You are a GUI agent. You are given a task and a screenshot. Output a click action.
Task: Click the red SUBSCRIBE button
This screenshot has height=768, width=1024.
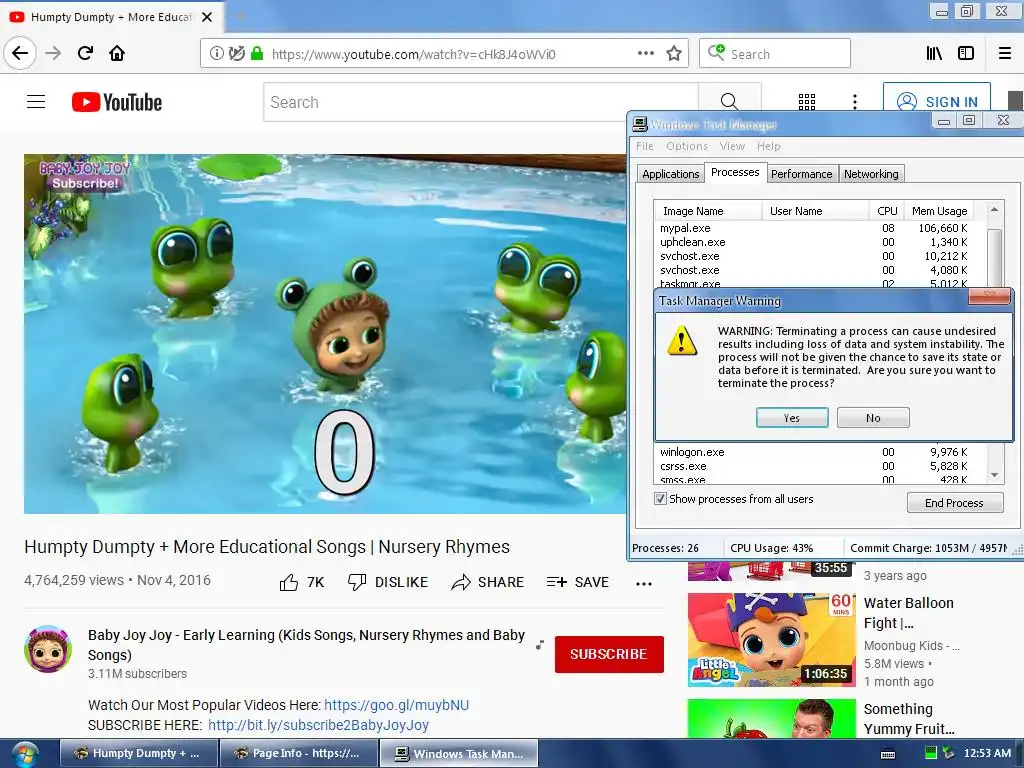[609, 654]
